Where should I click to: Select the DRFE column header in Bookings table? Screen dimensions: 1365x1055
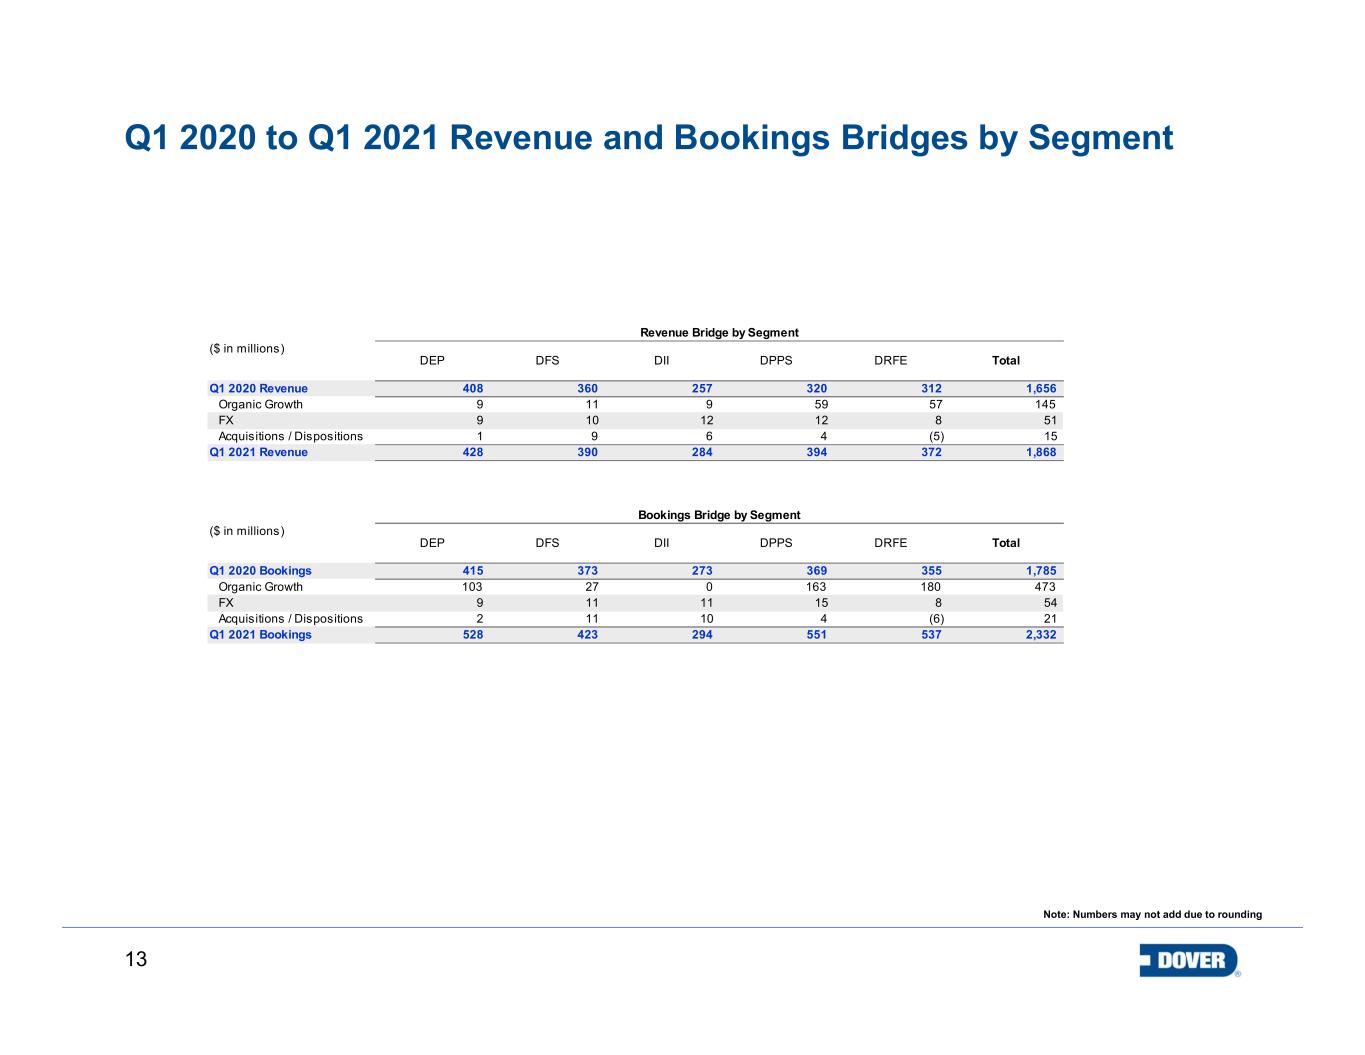tap(890, 543)
